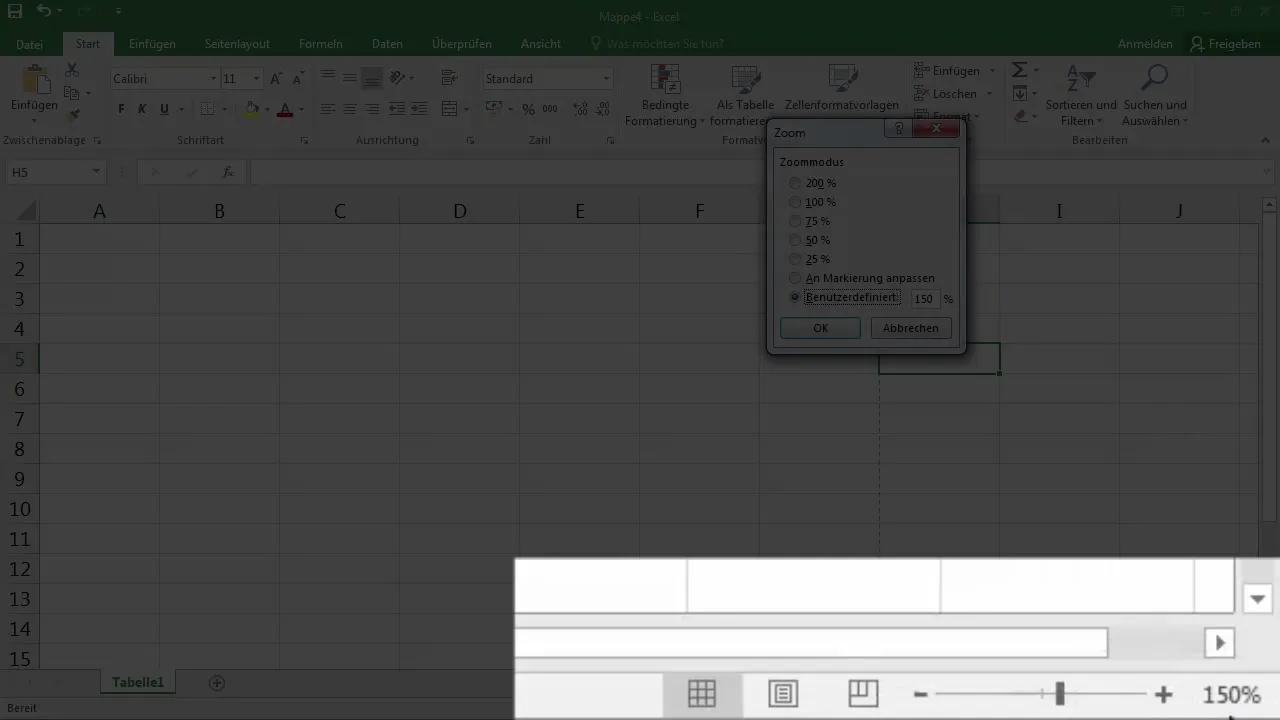
Task: Click the Freigeben share button
Action: [1225, 44]
